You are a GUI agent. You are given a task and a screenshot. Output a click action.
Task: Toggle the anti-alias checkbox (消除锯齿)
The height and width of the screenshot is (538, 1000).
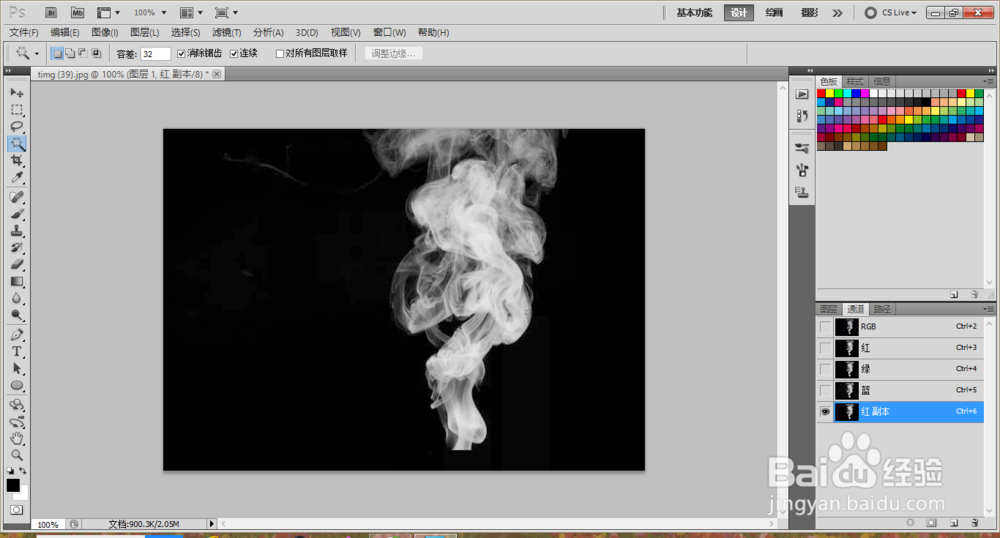[181, 54]
